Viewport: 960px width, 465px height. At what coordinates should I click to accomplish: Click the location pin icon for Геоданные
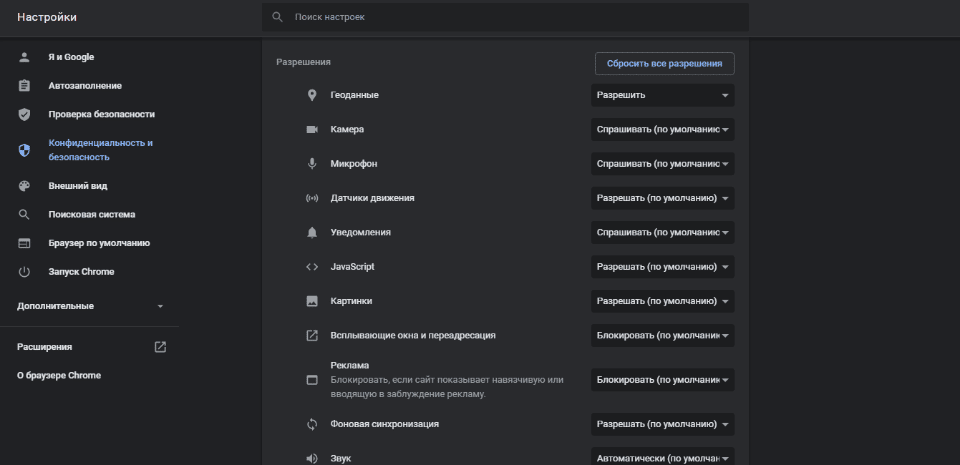pos(311,95)
